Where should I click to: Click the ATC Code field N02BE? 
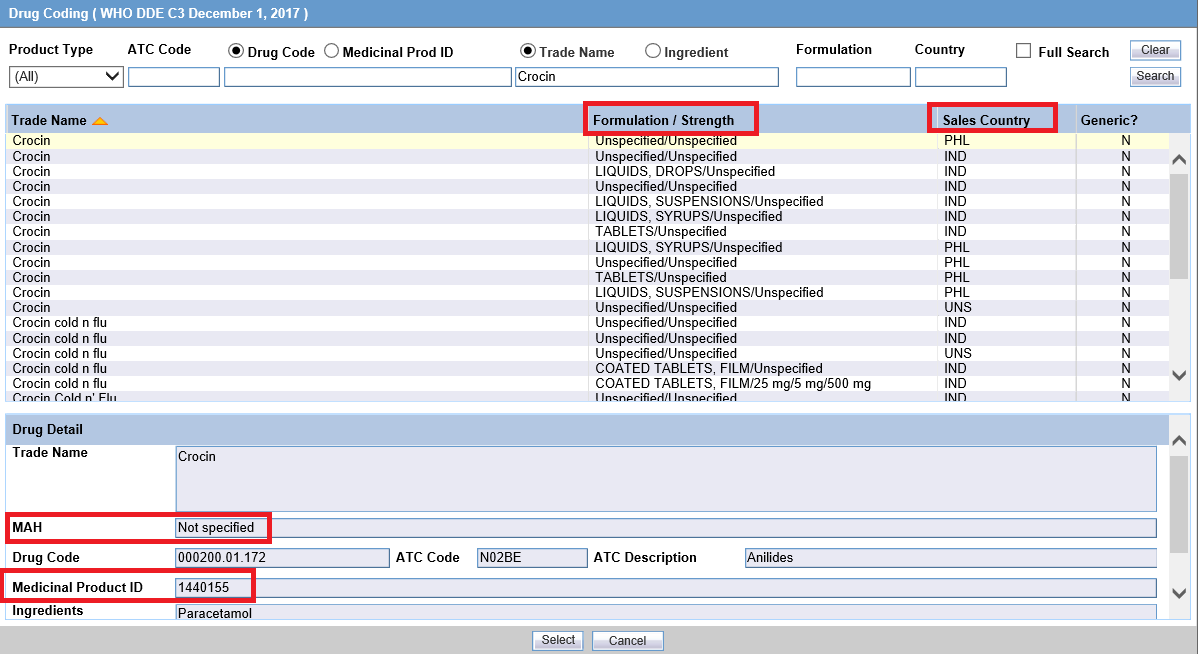click(532, 558)
